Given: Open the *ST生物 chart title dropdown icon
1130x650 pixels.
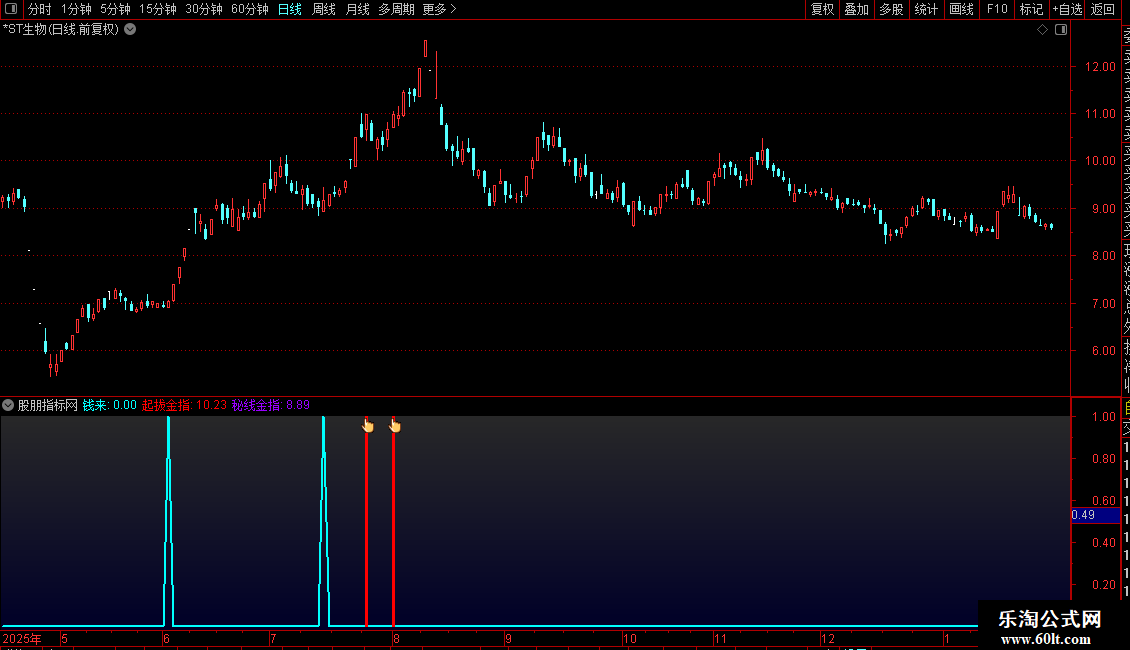Looking at the screenshot, I should 130,30.
